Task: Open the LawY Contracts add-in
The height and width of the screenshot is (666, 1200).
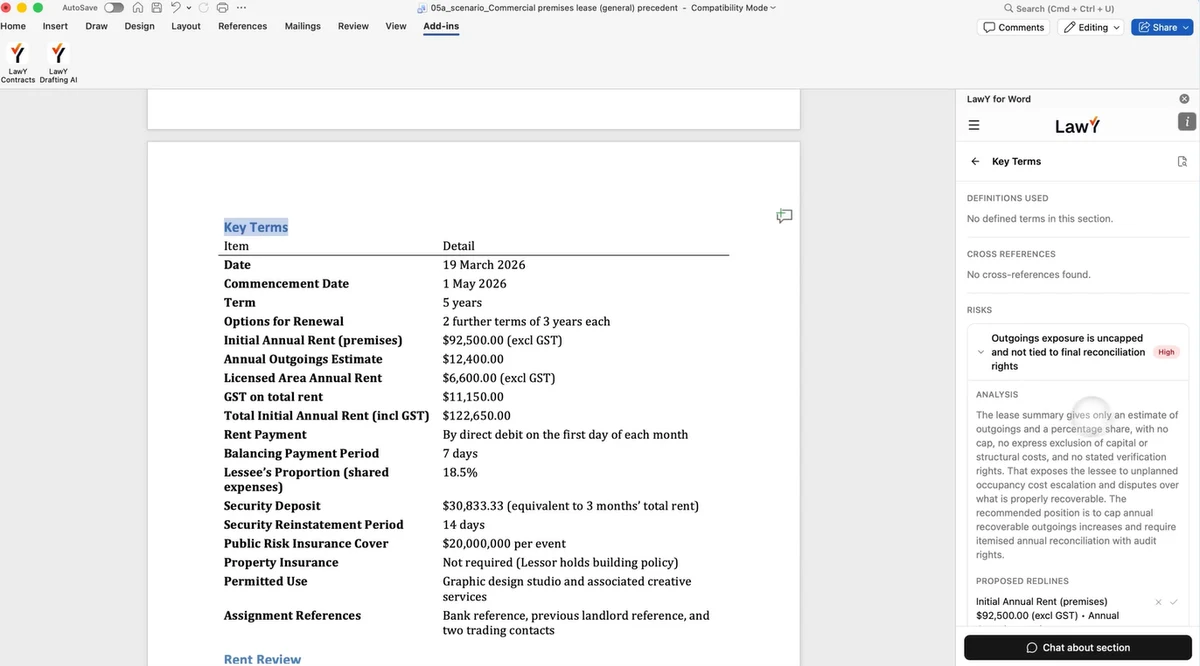Action: tap(17, 62)
